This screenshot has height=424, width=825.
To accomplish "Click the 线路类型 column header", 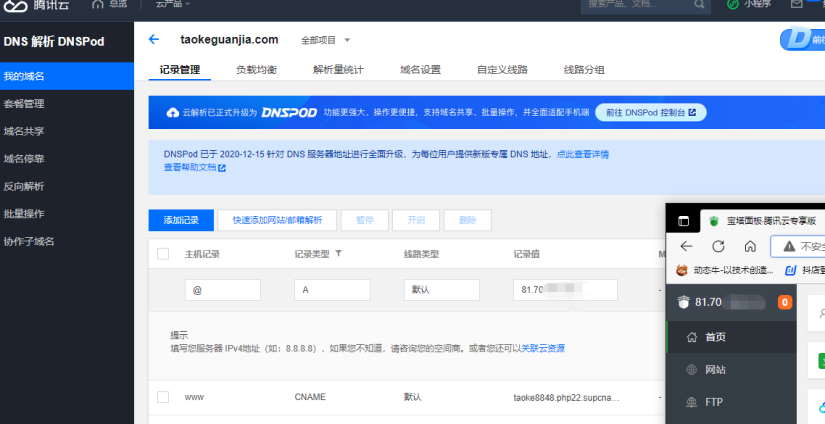I will 421,254.
